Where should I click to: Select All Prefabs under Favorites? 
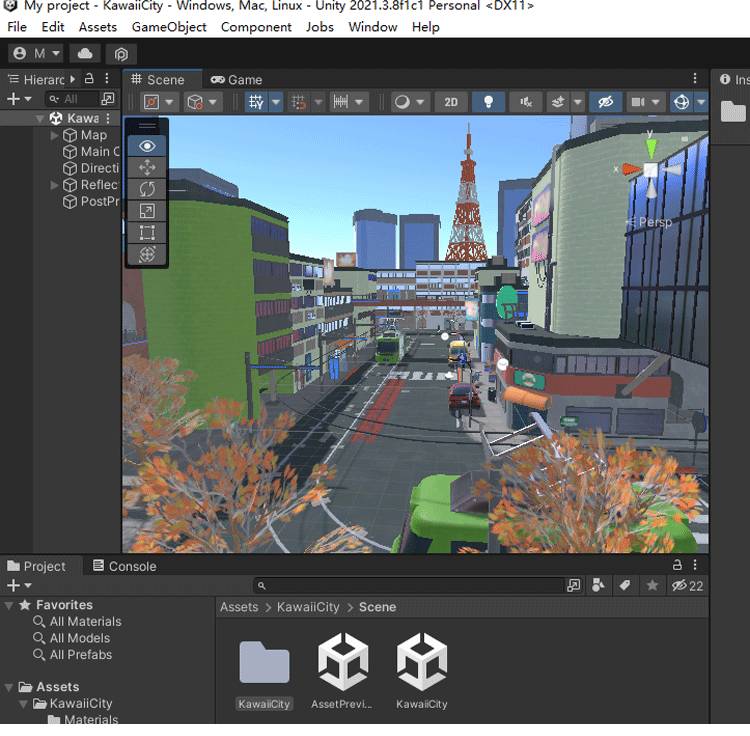[x=80, y=655]
